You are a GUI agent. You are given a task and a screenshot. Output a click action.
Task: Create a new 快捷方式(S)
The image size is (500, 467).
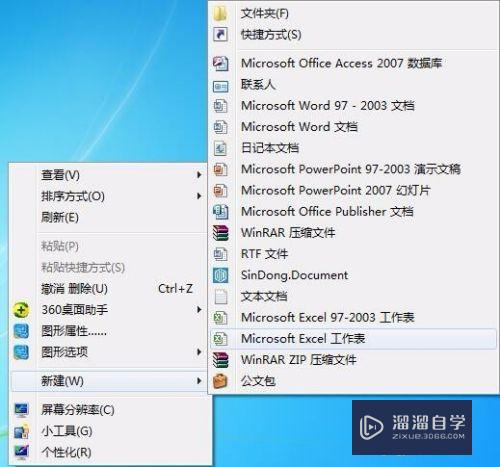point(353,34)
